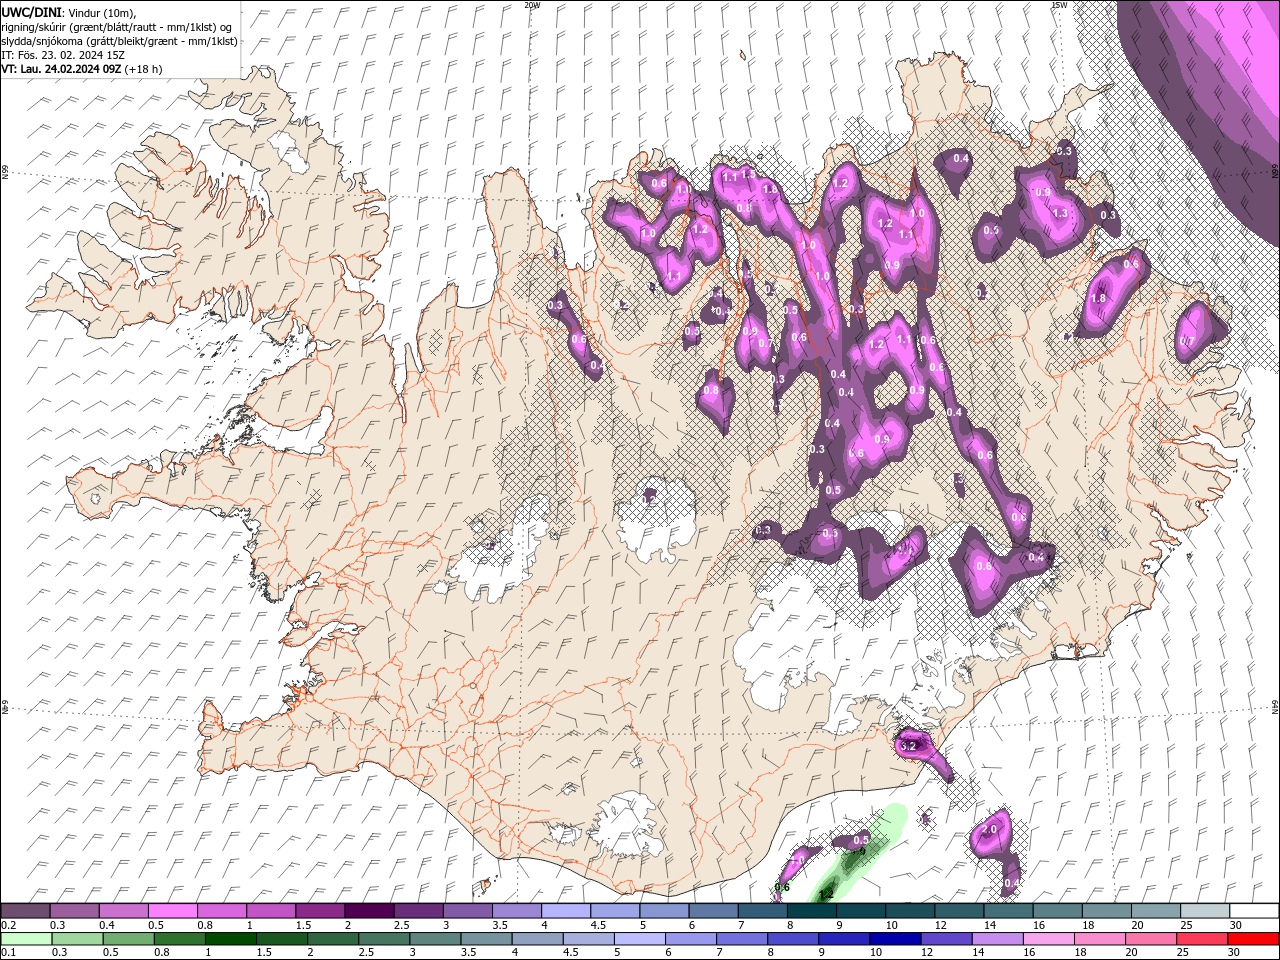Click the '30' label on the lower legend scale
The height and width of the screenshot is (960, 1280).
pos(1236,953)
